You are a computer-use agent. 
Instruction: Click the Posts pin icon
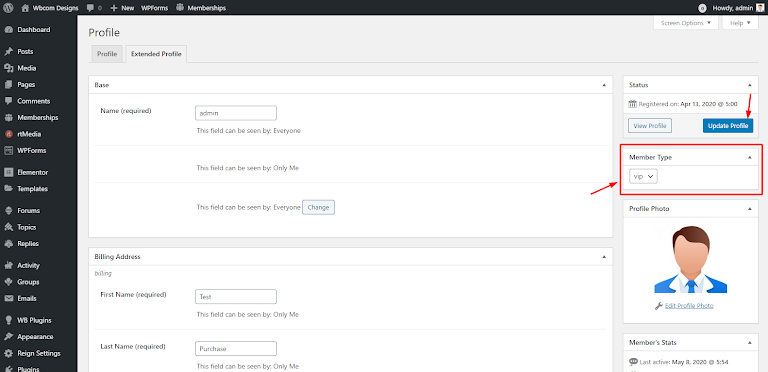tap(8, 51)
